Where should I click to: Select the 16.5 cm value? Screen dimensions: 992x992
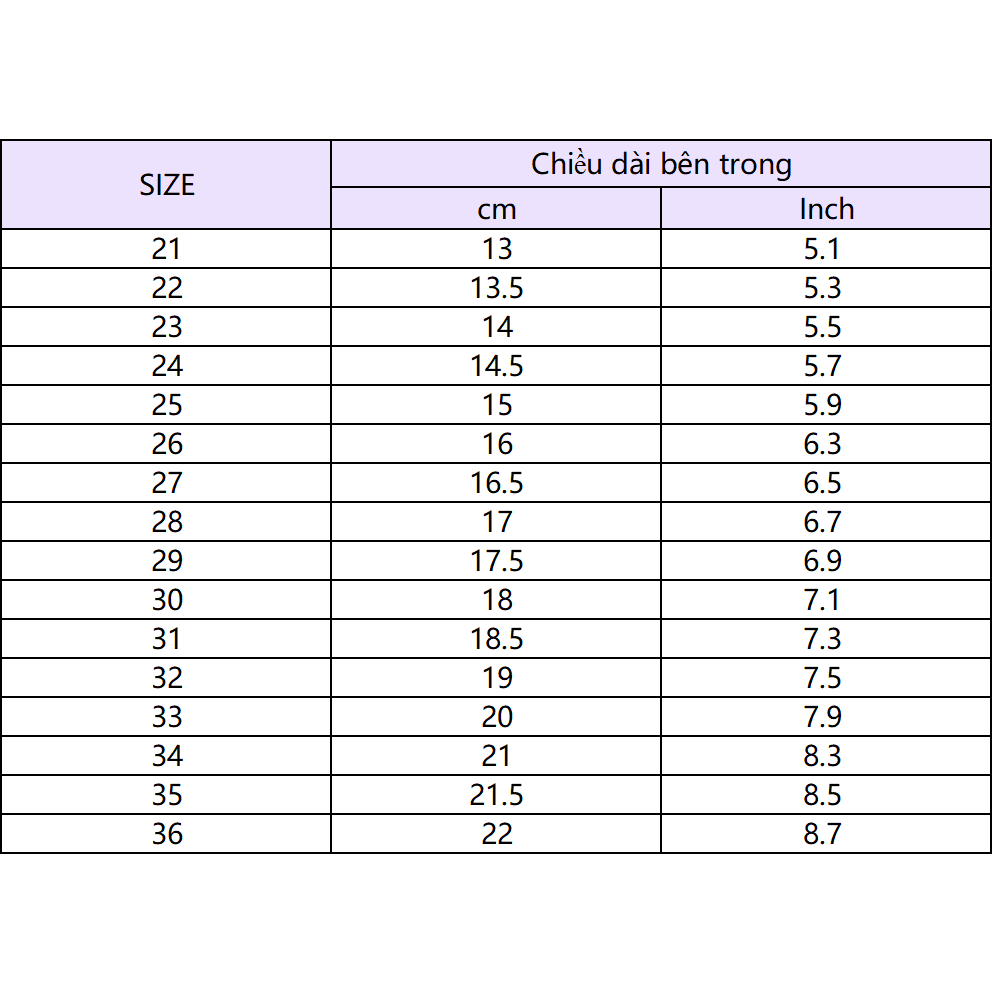tap(496, 483)
